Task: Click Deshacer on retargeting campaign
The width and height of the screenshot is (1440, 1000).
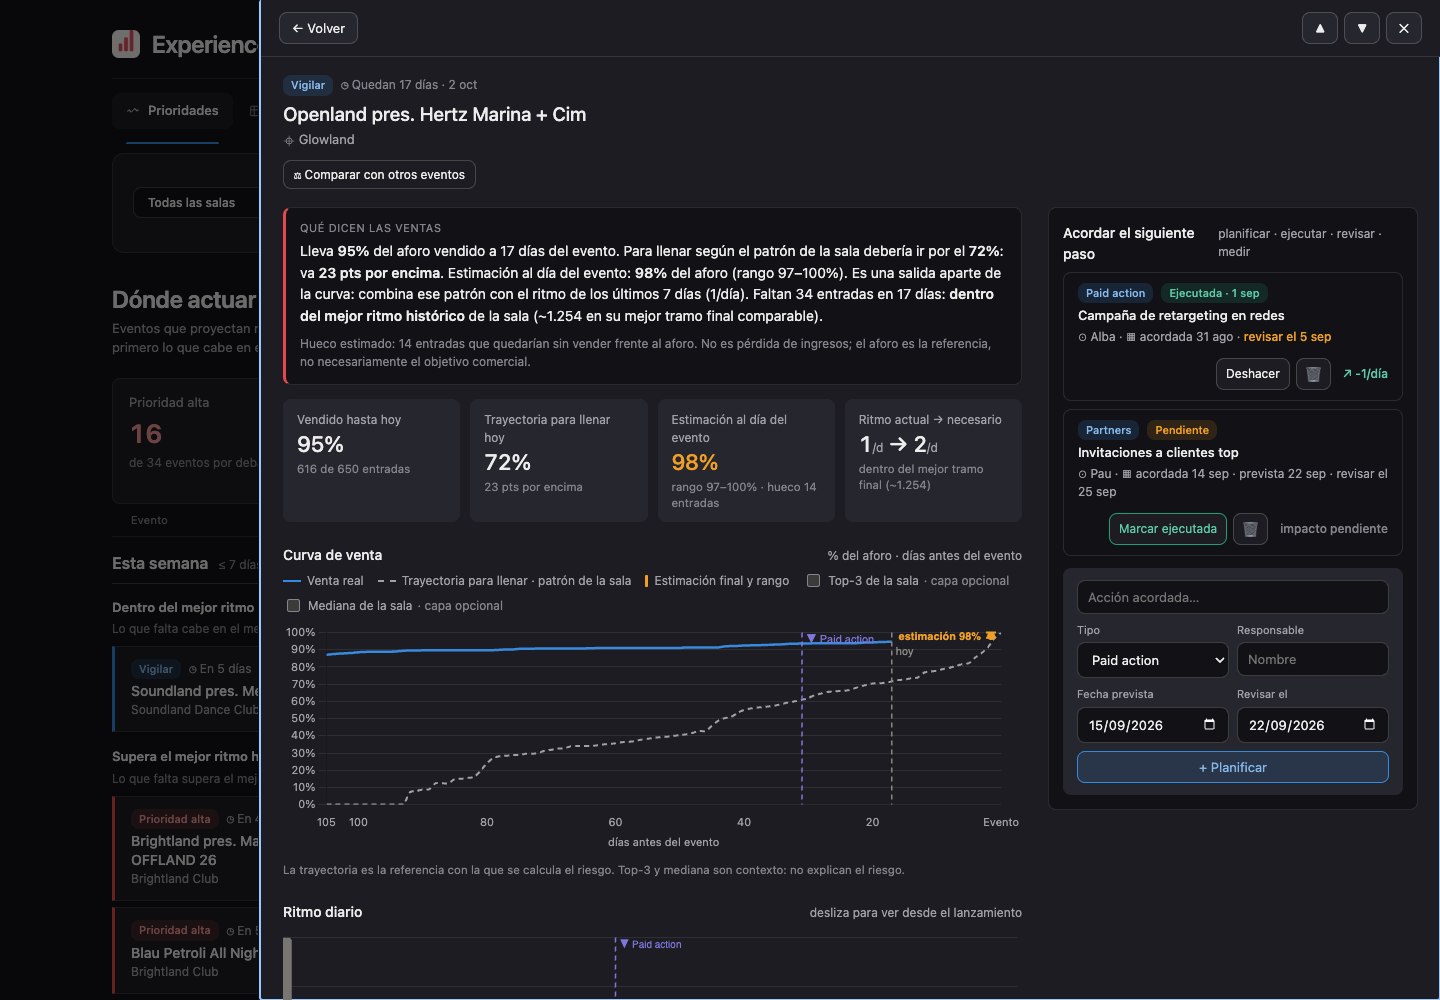Action: click(x=1252, y=374)
